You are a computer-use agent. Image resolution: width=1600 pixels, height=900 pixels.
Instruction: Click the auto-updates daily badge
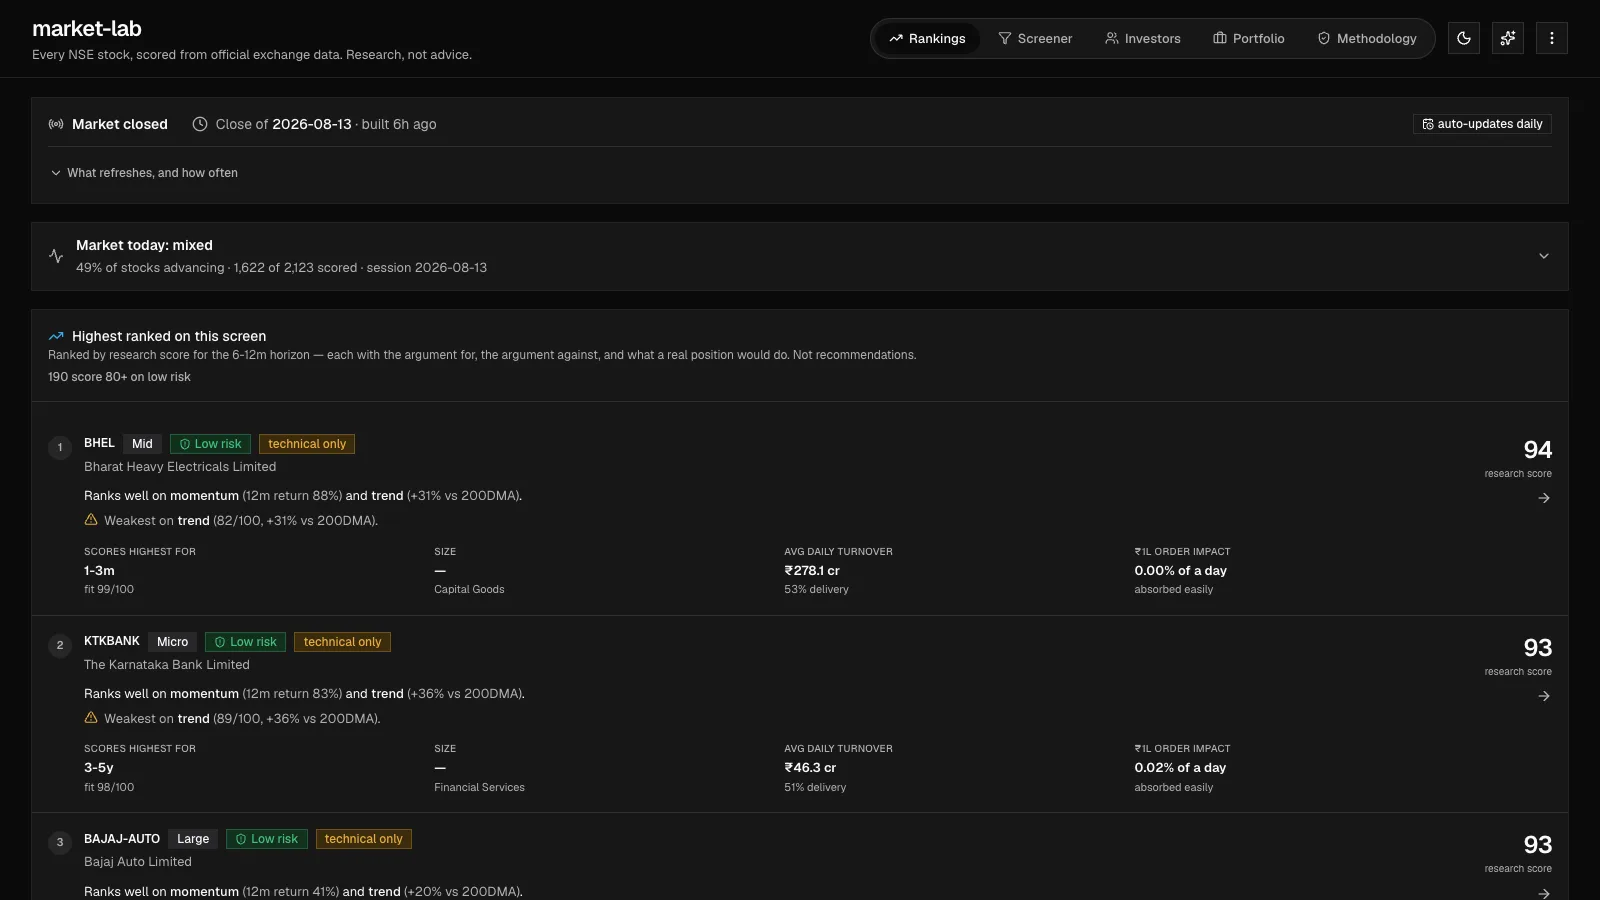1482,124
